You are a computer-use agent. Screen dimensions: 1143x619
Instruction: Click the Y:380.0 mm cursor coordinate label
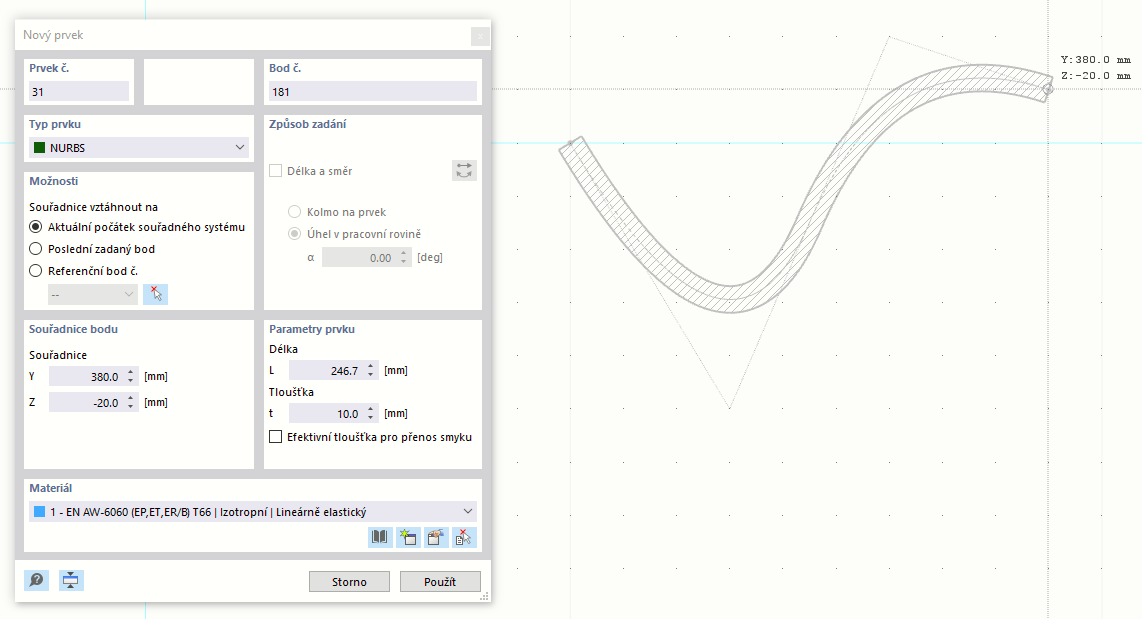(x=1096, y=60)
